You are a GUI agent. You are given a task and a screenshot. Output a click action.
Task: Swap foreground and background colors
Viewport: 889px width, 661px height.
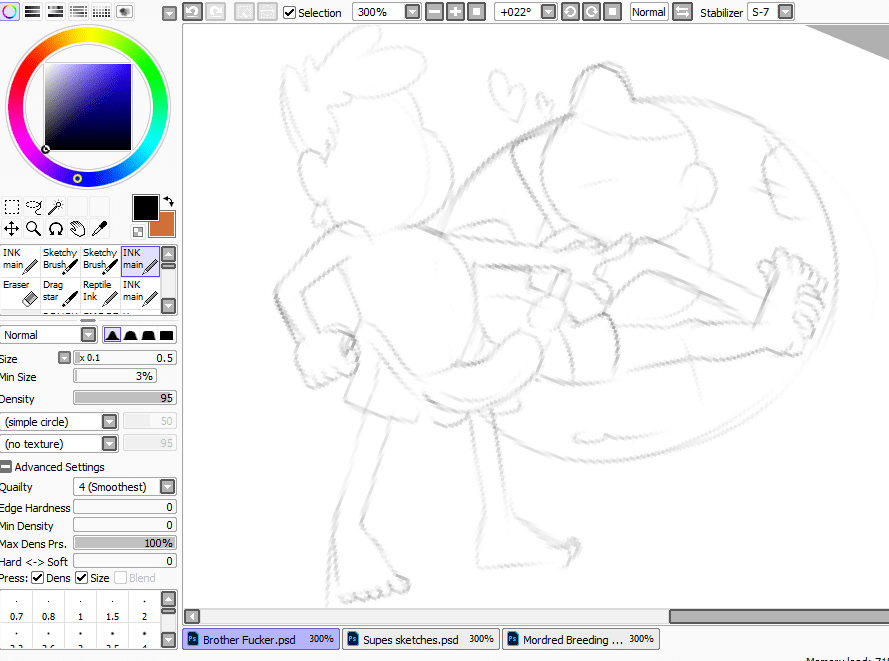pos(169,201)
